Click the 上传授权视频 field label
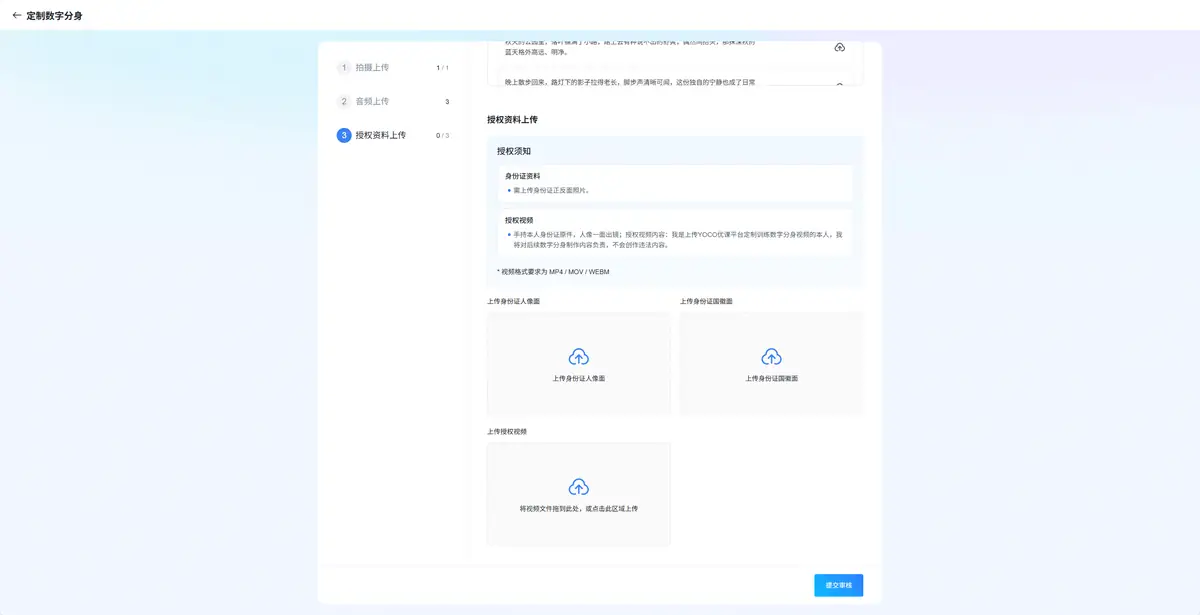Screen dimensions: 1200x615 coord(507,432)
